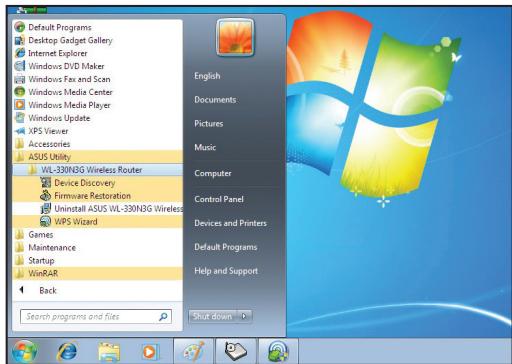
Task: Click the Search programs and files box
Action: point(96,316)
